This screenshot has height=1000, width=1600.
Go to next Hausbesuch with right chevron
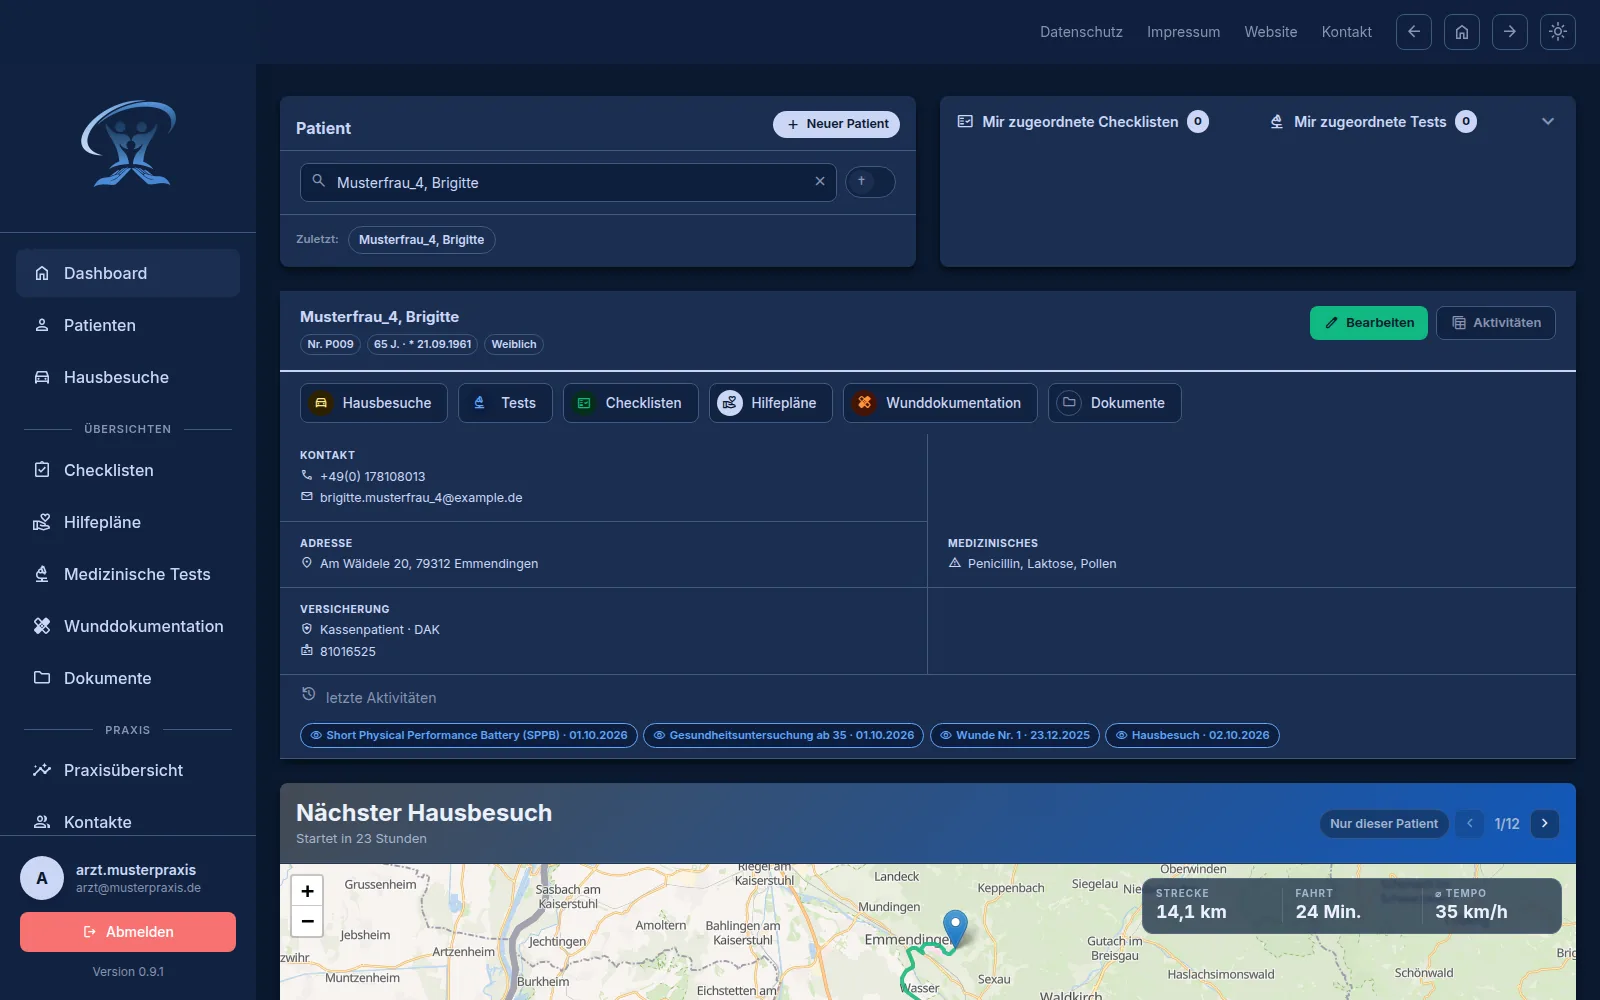click(1545, 824)
